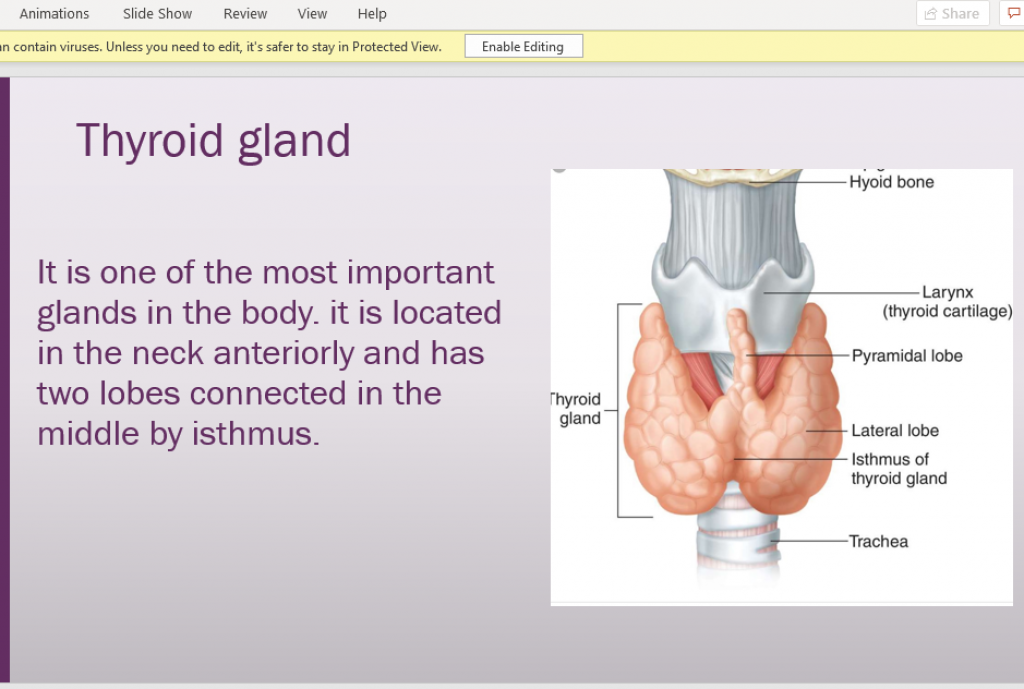
Task: Select the 'Thyroid gland' slide title
Action: click(213, 140)
